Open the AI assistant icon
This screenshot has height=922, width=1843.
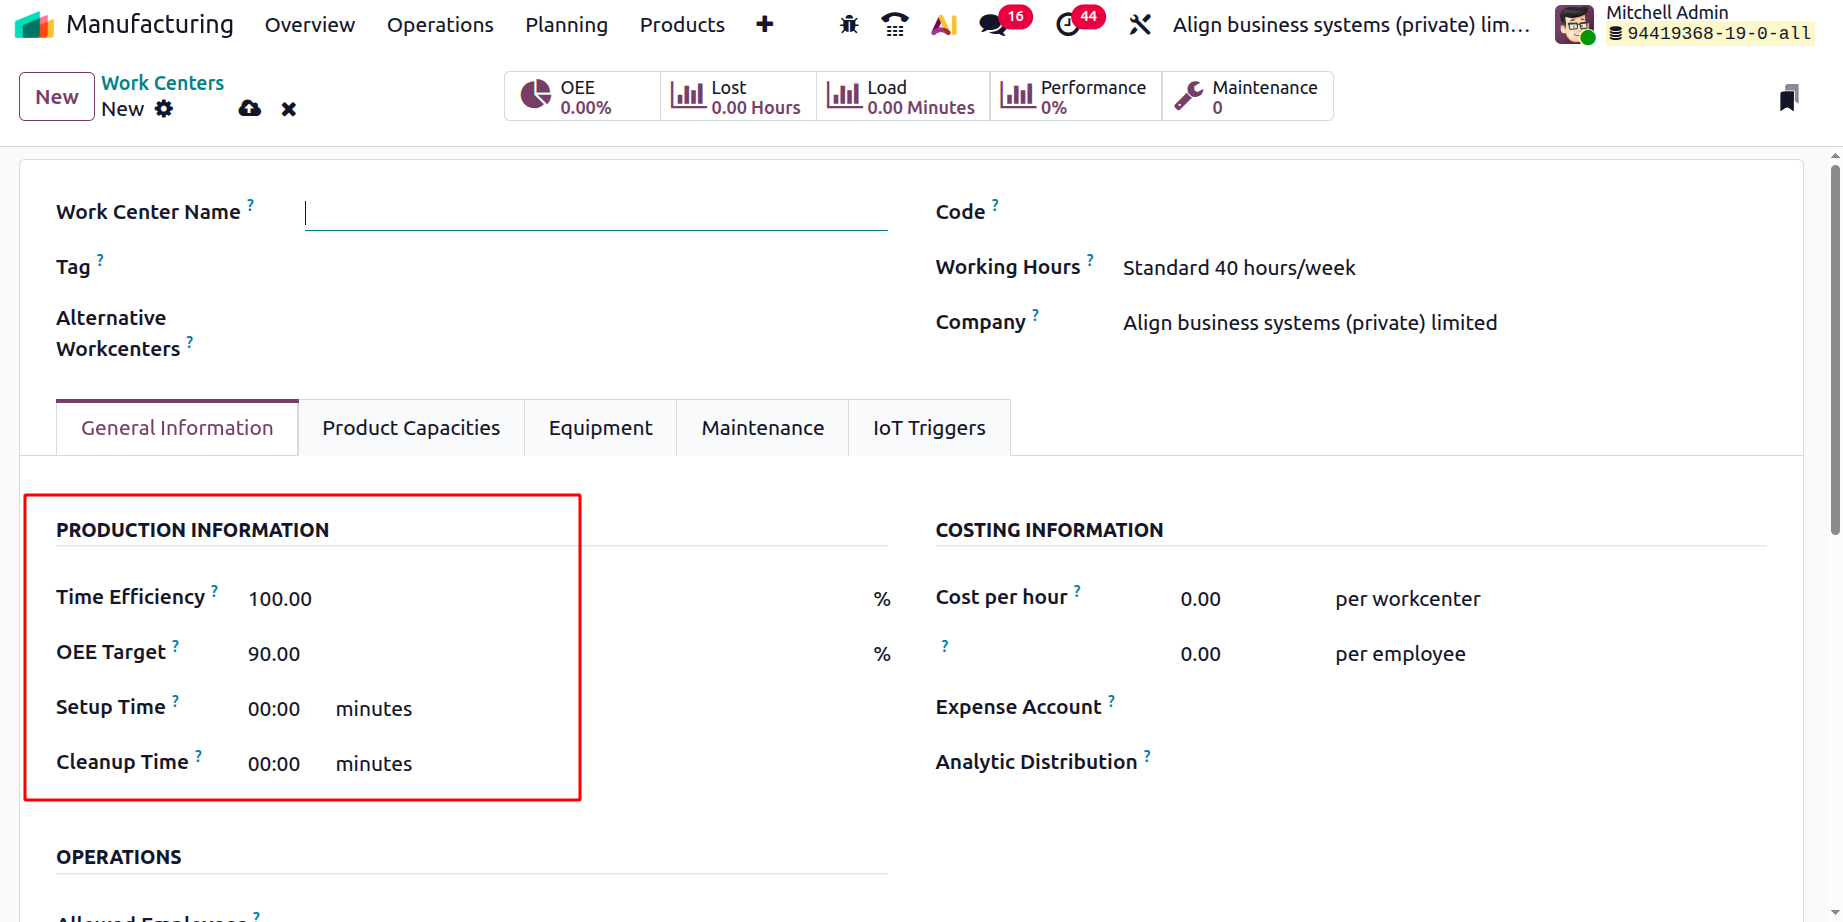pos(944,24)
